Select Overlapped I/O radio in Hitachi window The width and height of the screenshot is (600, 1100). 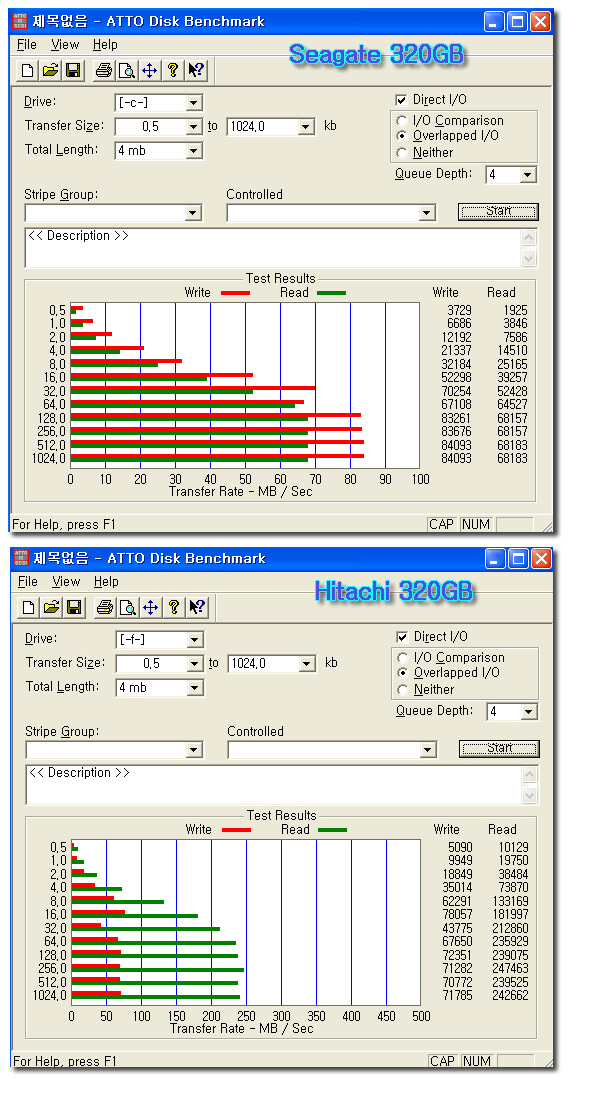point(403,673)
